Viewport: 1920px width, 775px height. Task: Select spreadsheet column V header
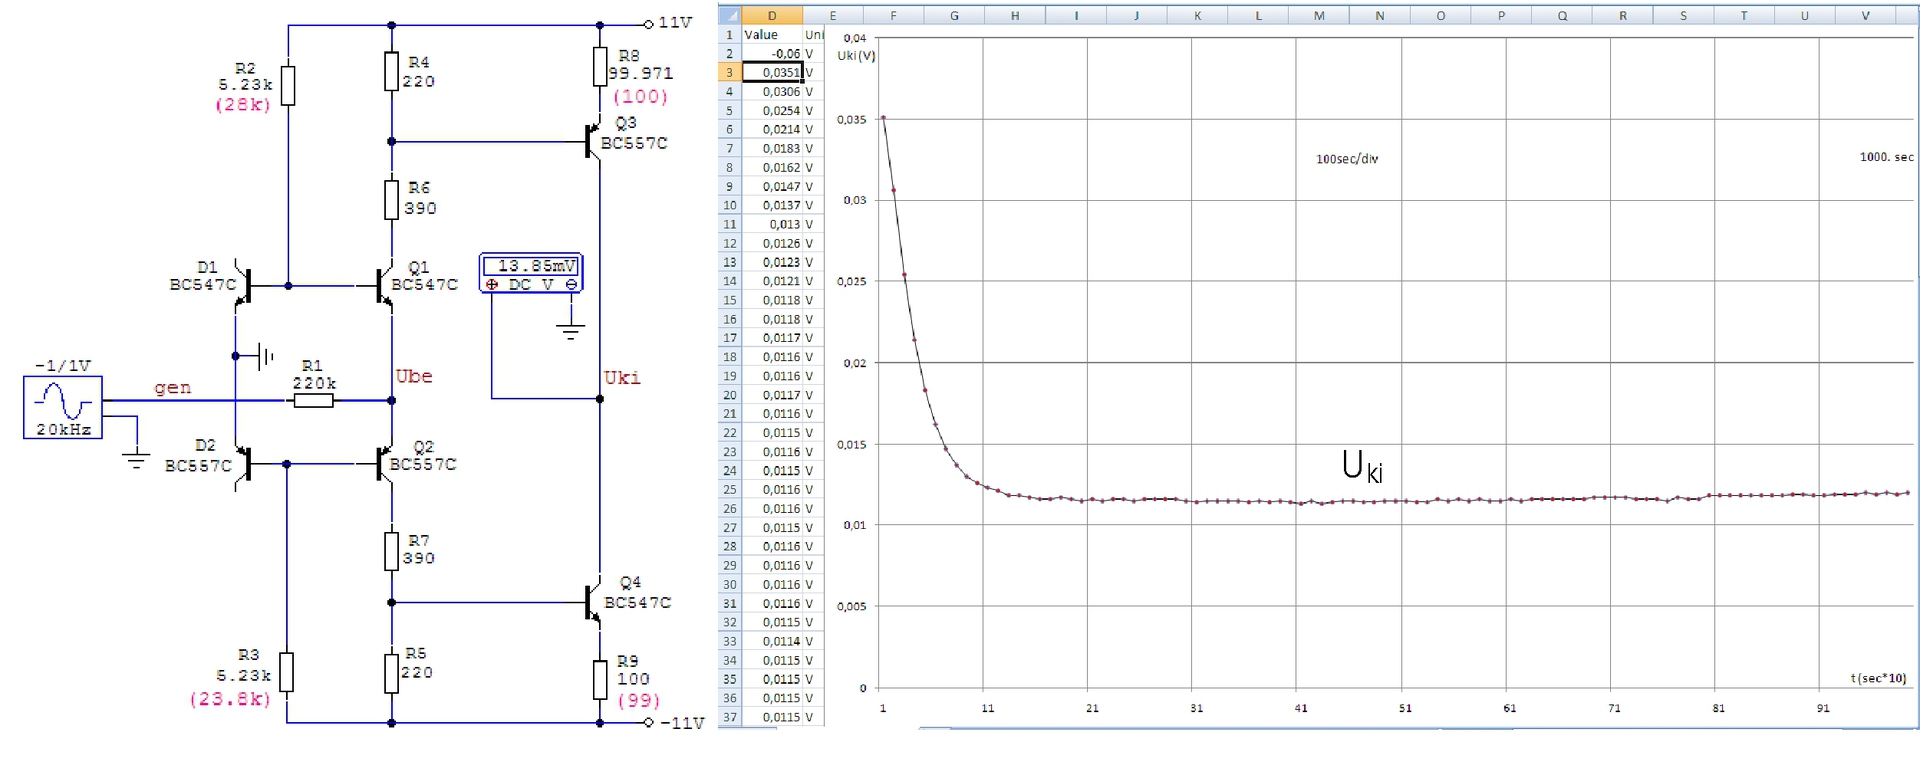pyautogui.click(x=1866, y=15)
